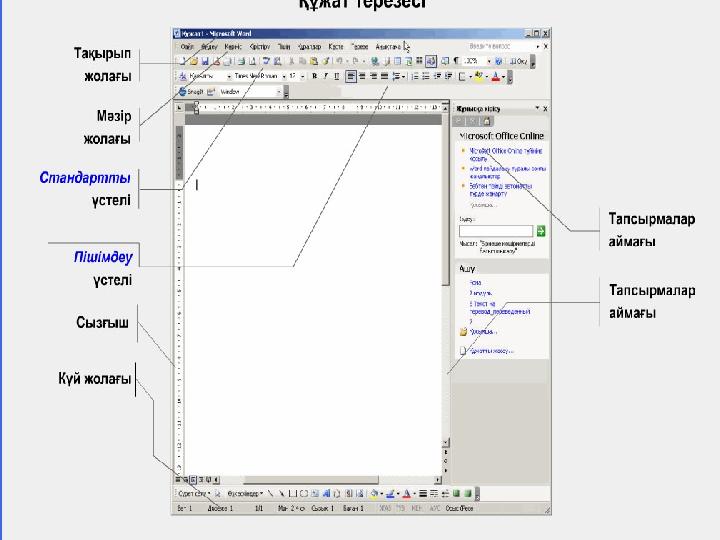Select Align Left
The height and width of the screenshot is (540, 720).
tap(351, 76)
